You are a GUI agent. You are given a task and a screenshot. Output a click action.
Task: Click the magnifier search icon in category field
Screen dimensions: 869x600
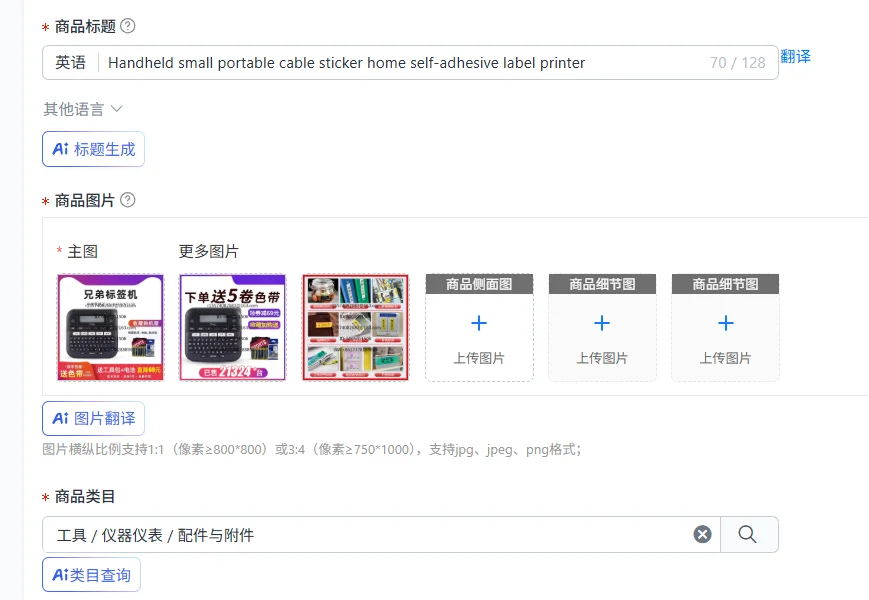click(747, 535)
